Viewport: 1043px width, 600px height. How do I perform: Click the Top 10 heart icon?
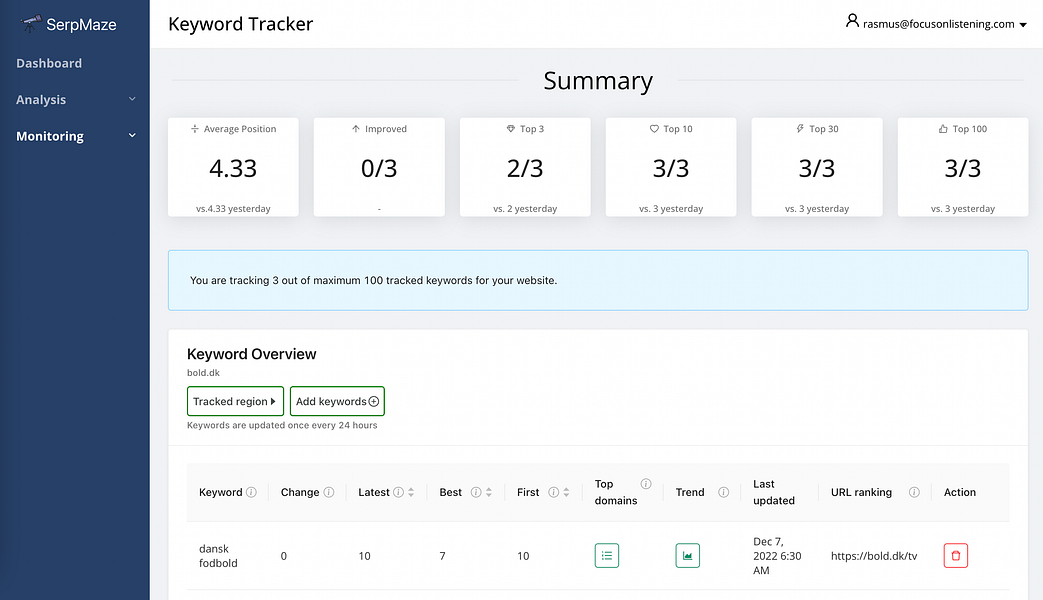pos(655,128)
